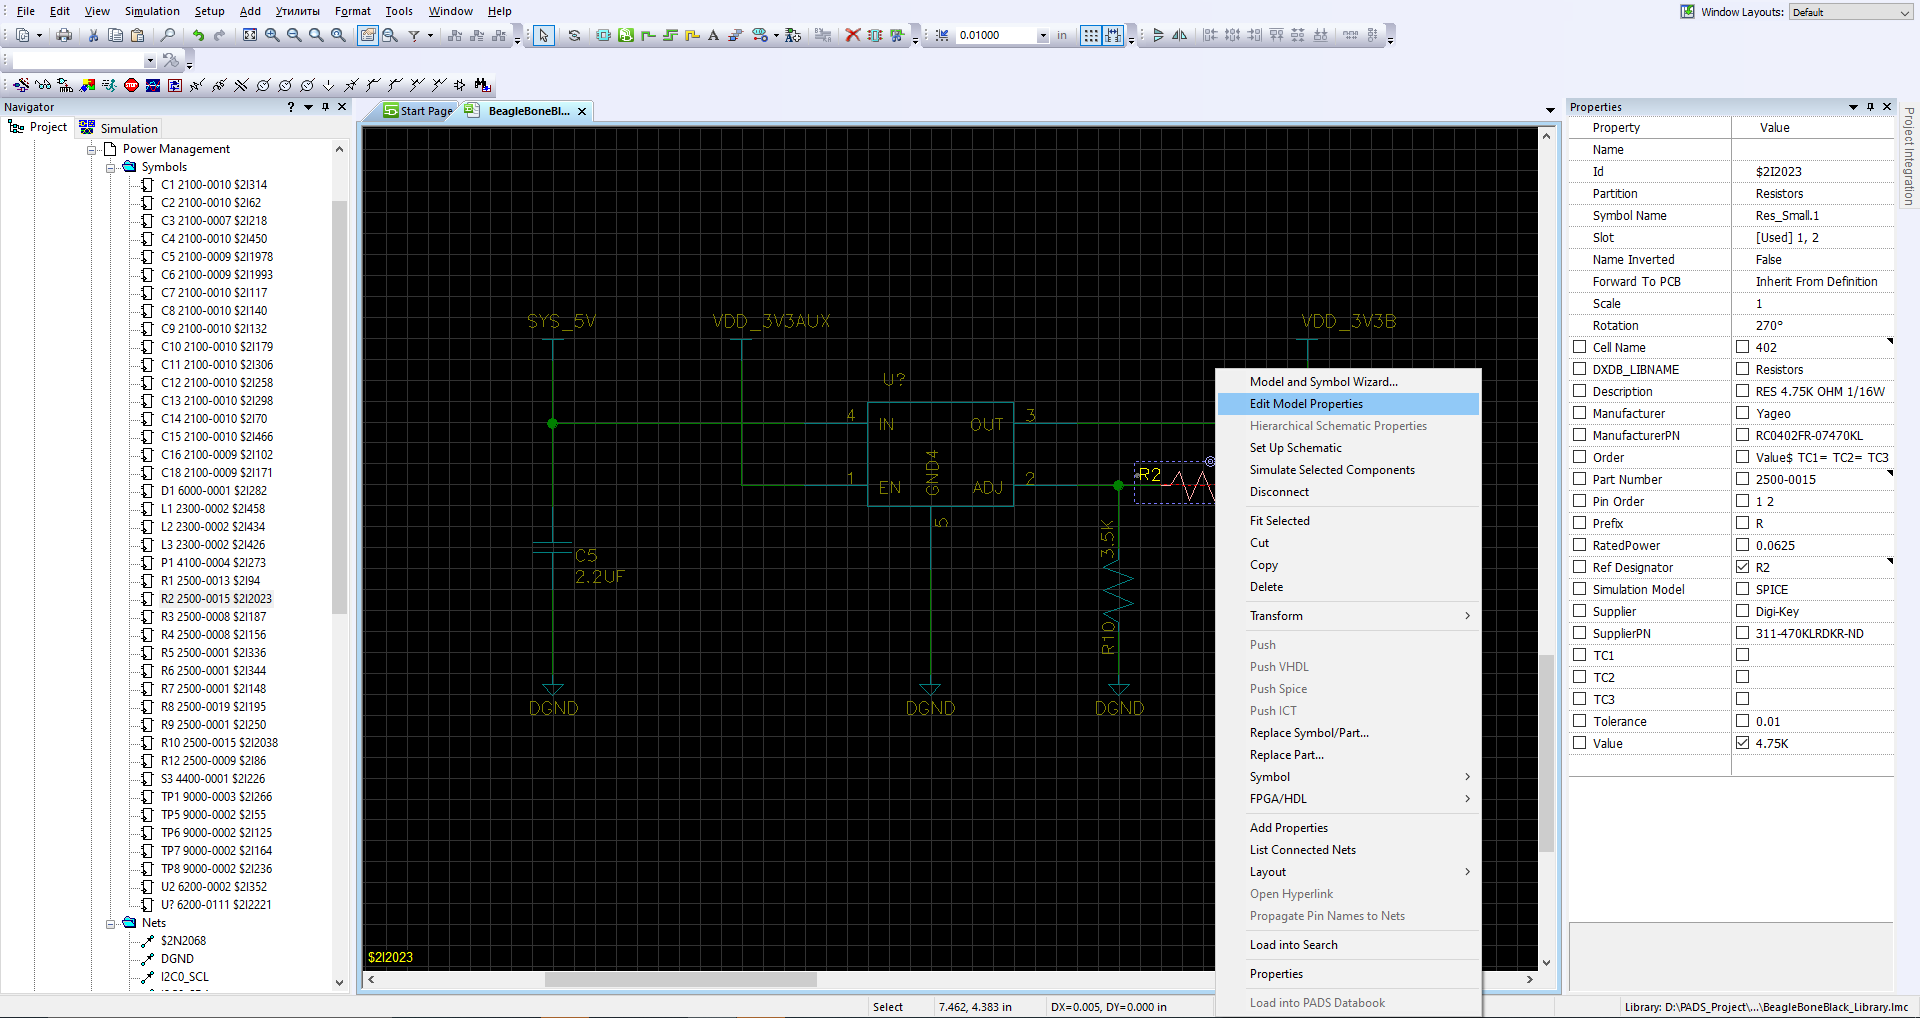
Task: Click the scissors Cut icon
Action: pos(93,35)
